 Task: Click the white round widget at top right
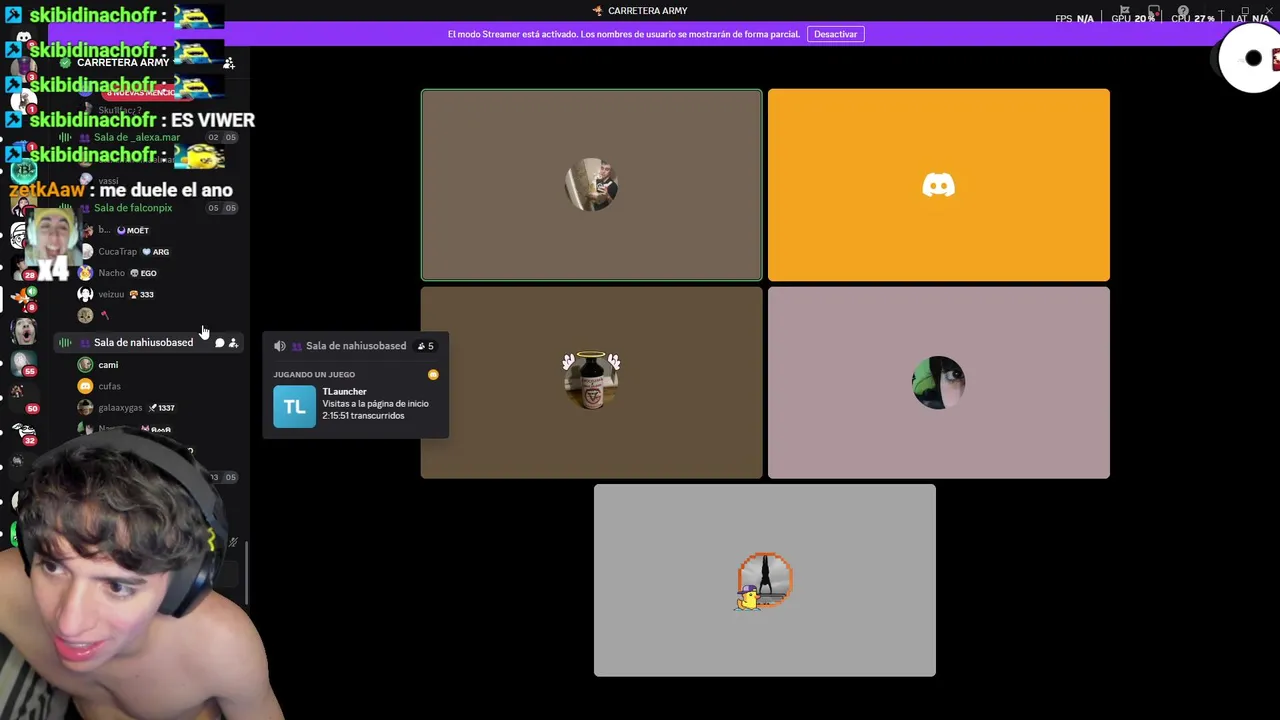pos(1252,59)
